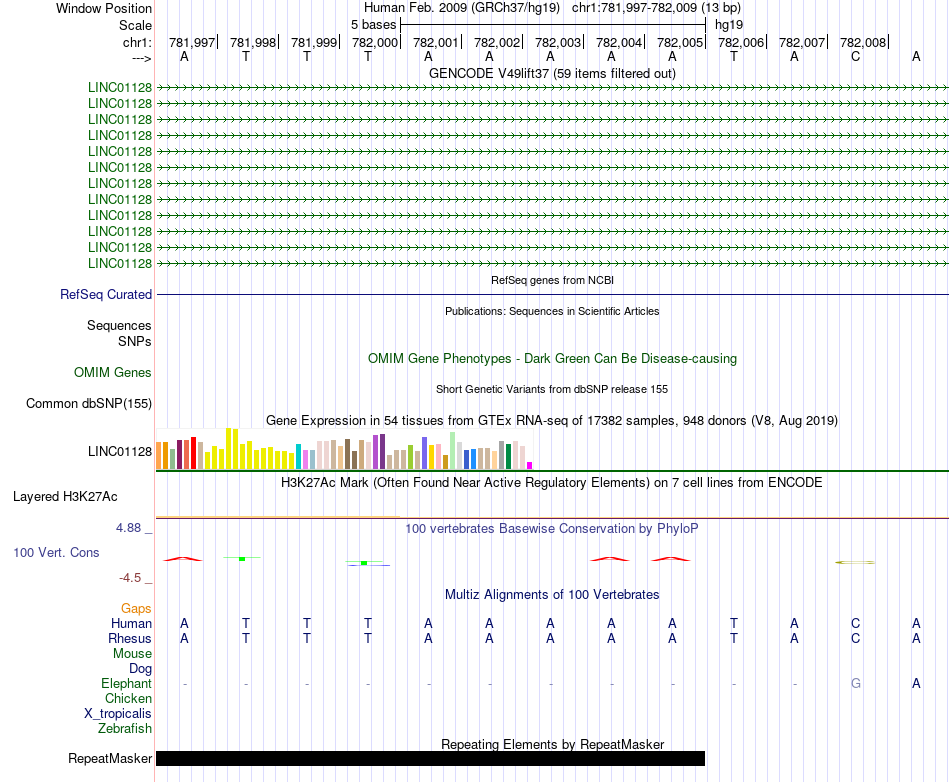This screenshot has width=950, height=782.
Task: Open the 100 vertebrates Basewise Conservation by PhyloP title
Action: 552,529
